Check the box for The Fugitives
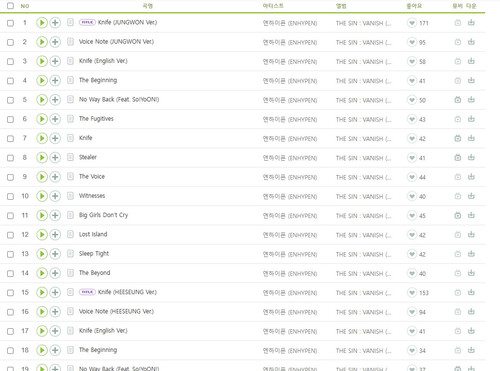 click(10, 119)
